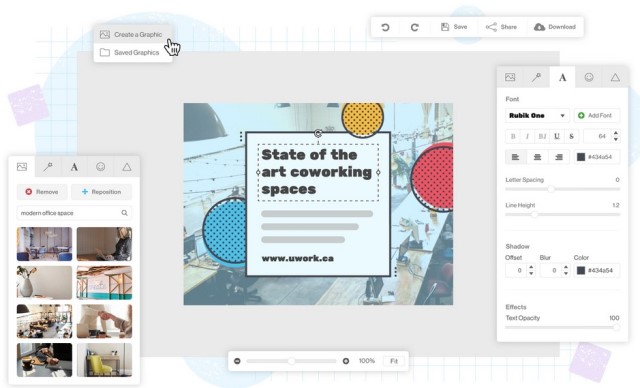
Task: Select text tab in right panel
Action: click(x=562, y=77)
